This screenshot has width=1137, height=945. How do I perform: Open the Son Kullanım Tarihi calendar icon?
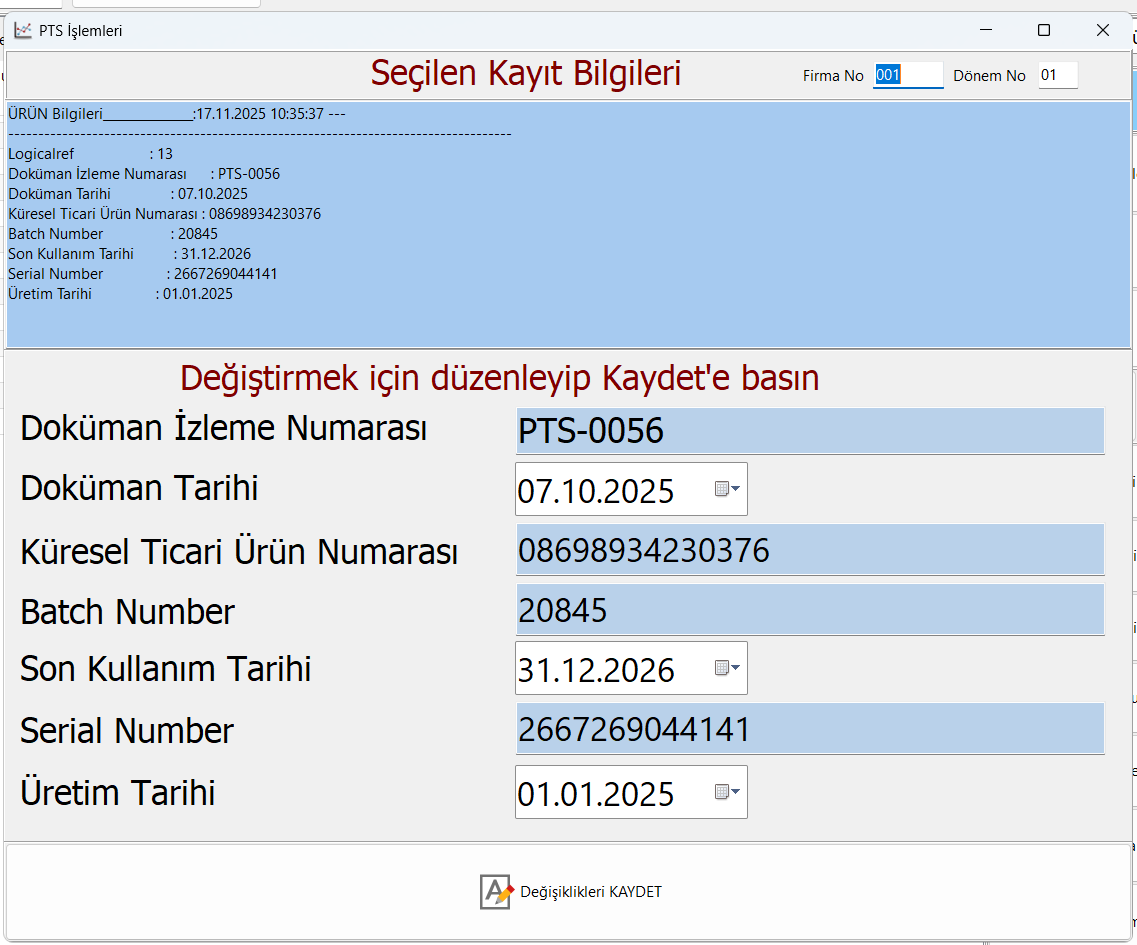pos(726,668)
